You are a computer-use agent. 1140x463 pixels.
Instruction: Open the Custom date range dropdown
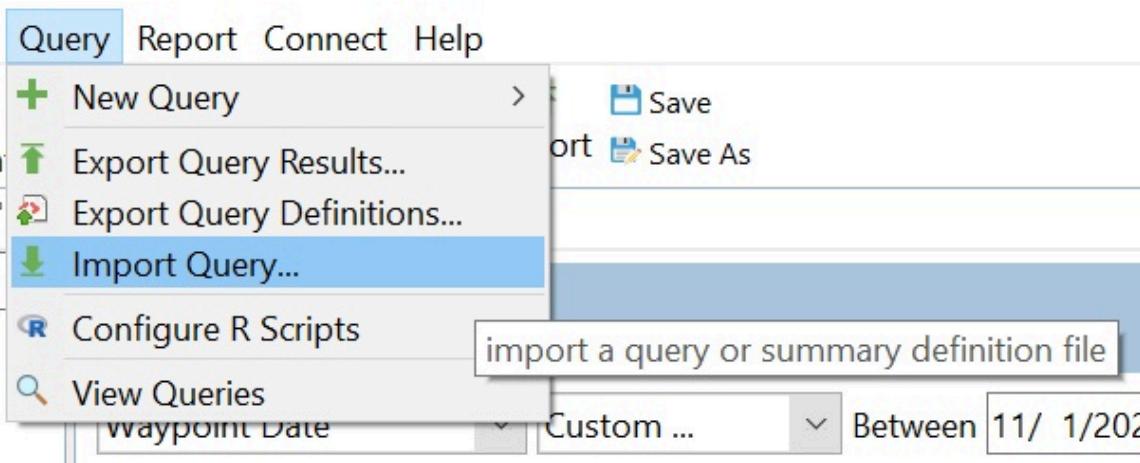coord(818,427)
